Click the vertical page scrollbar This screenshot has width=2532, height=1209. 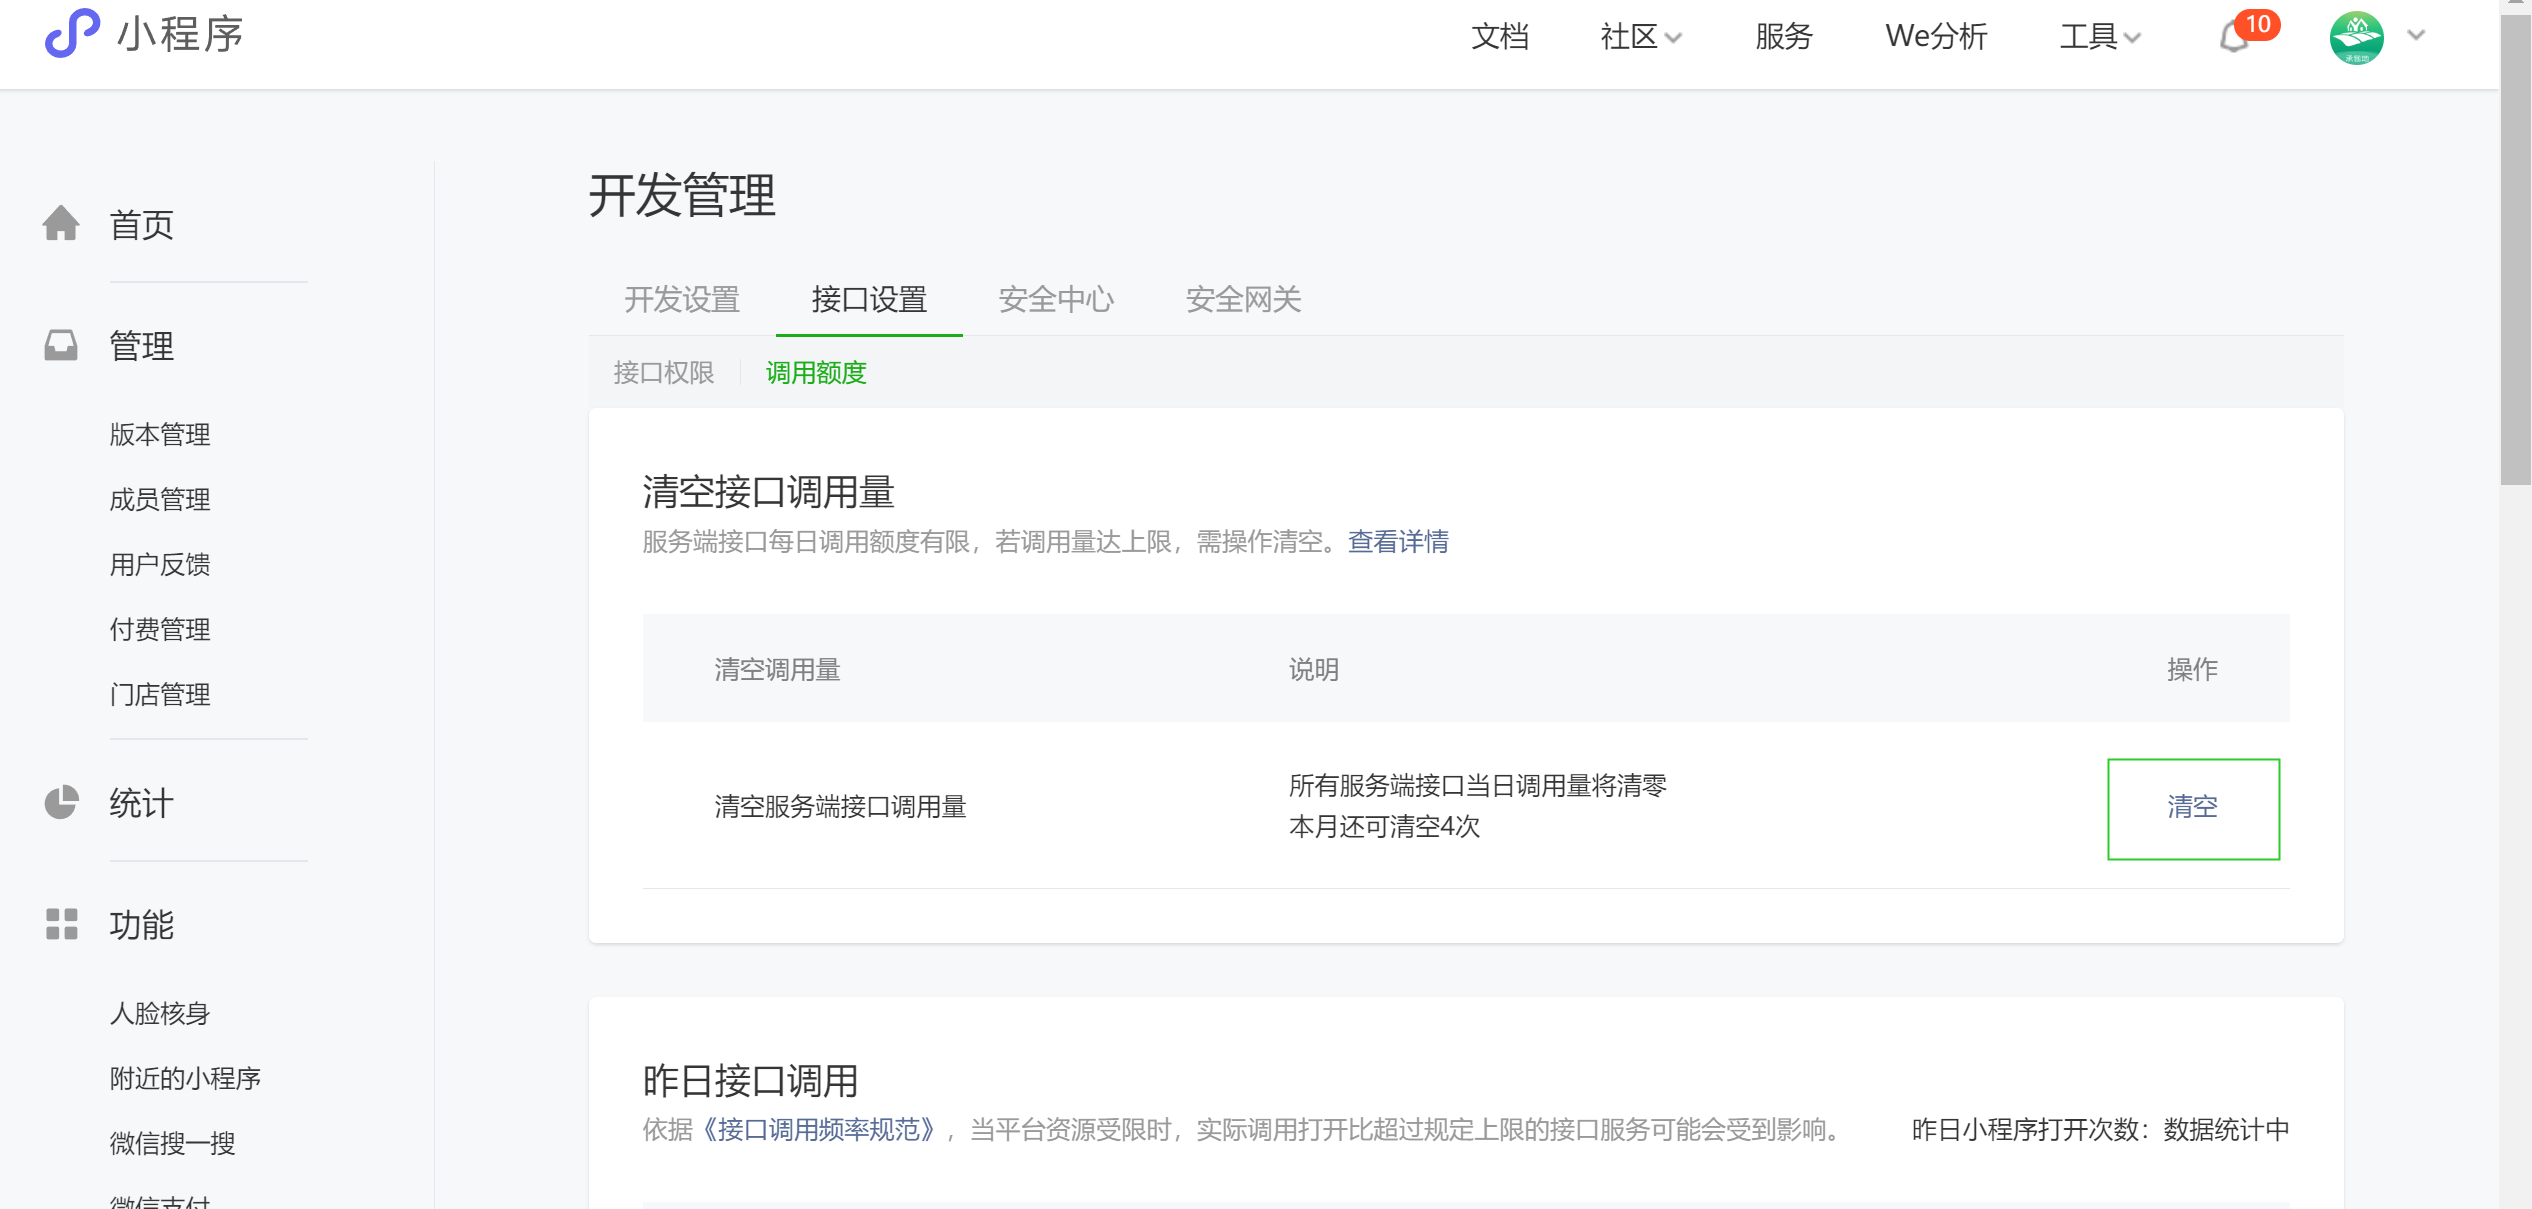(2514, 250)
